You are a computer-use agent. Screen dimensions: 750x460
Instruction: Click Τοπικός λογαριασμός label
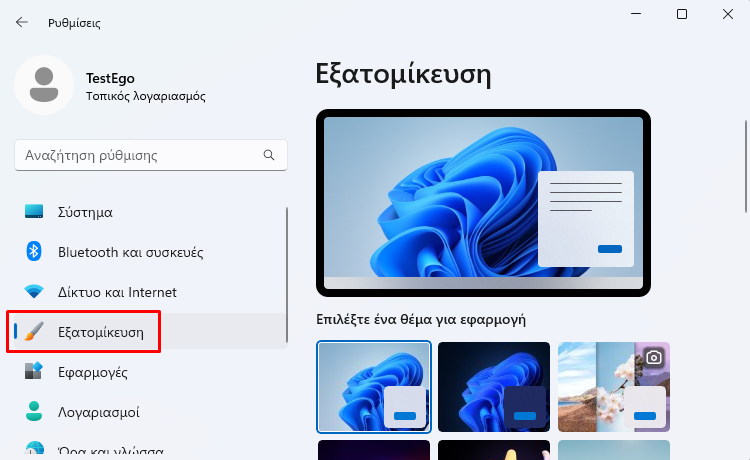145,96
